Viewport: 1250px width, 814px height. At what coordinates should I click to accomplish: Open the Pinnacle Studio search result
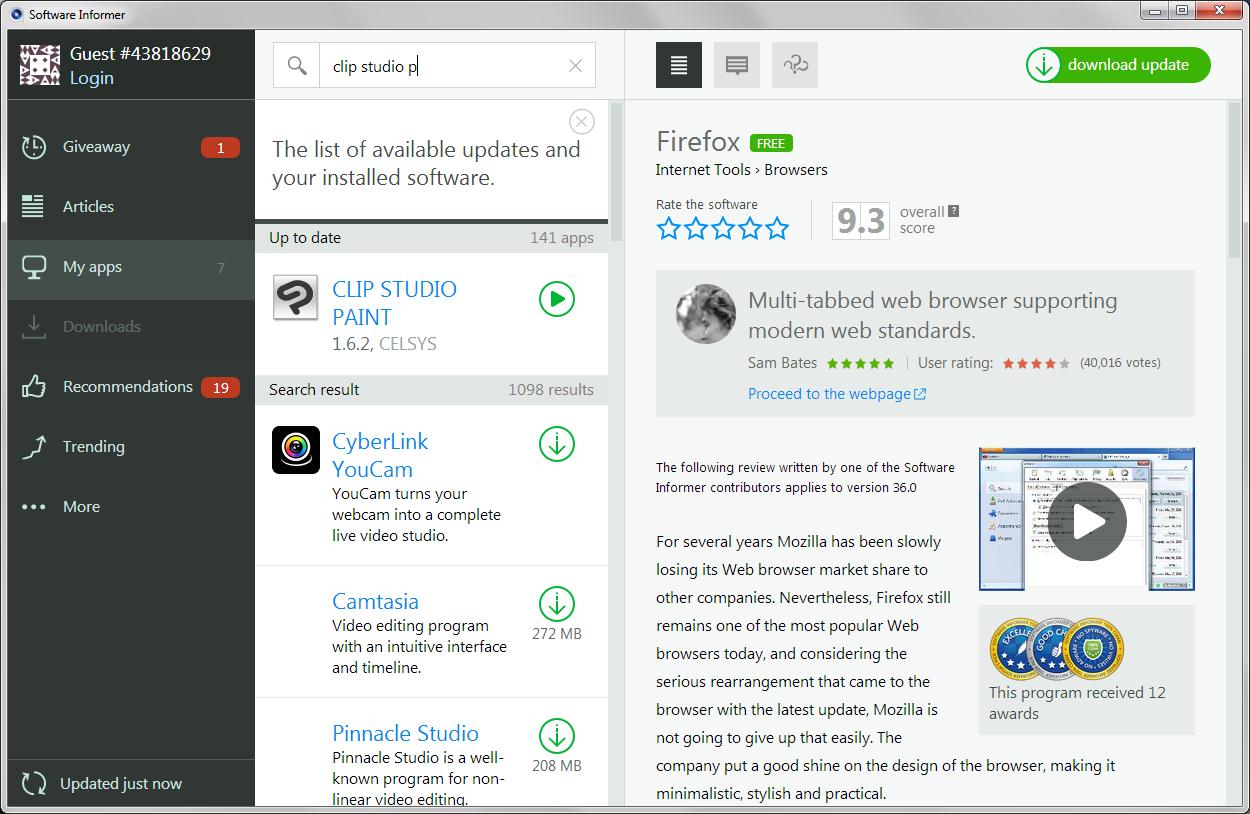(x=405, y=733)
